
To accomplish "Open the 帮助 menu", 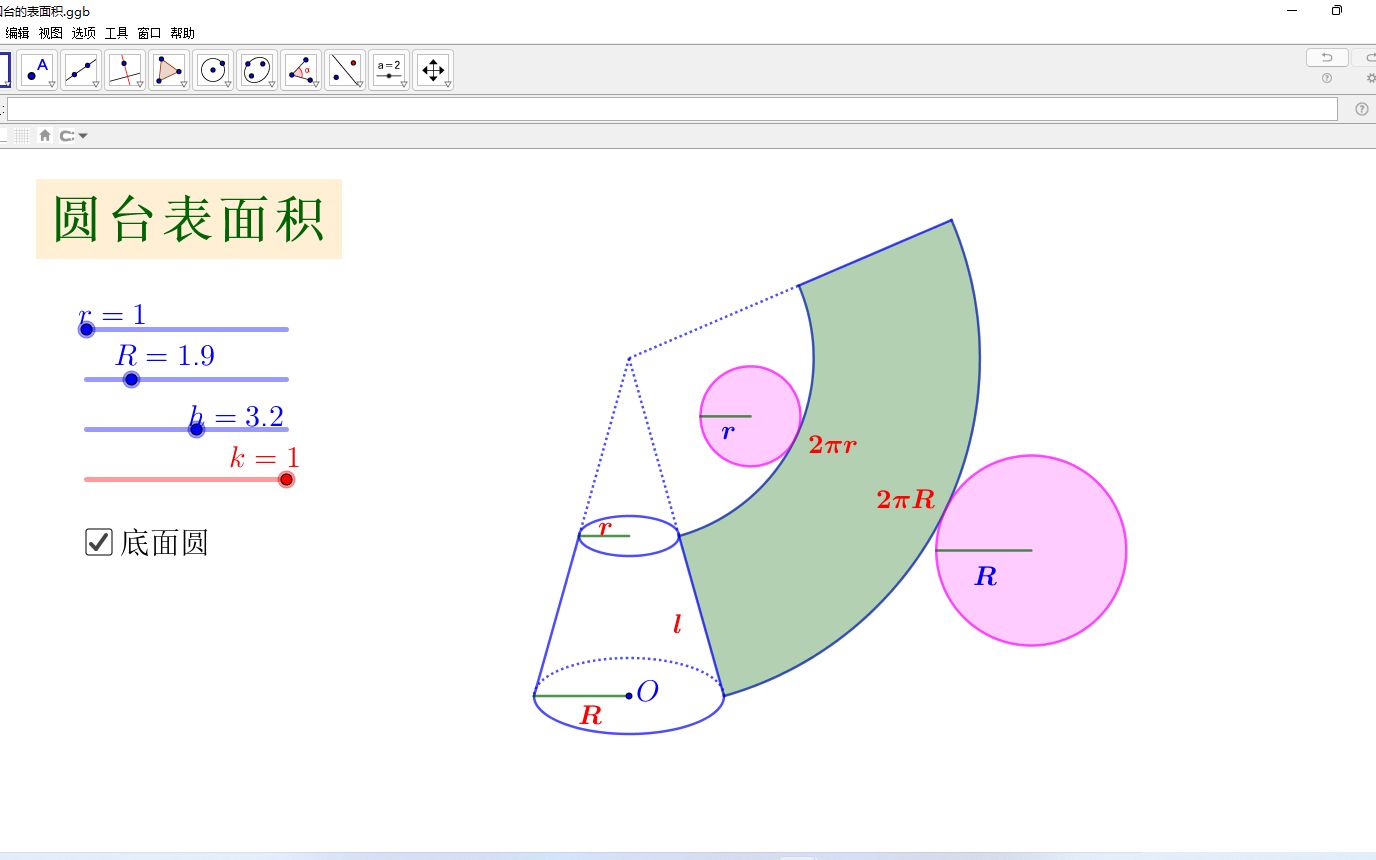I will point(182,33).
